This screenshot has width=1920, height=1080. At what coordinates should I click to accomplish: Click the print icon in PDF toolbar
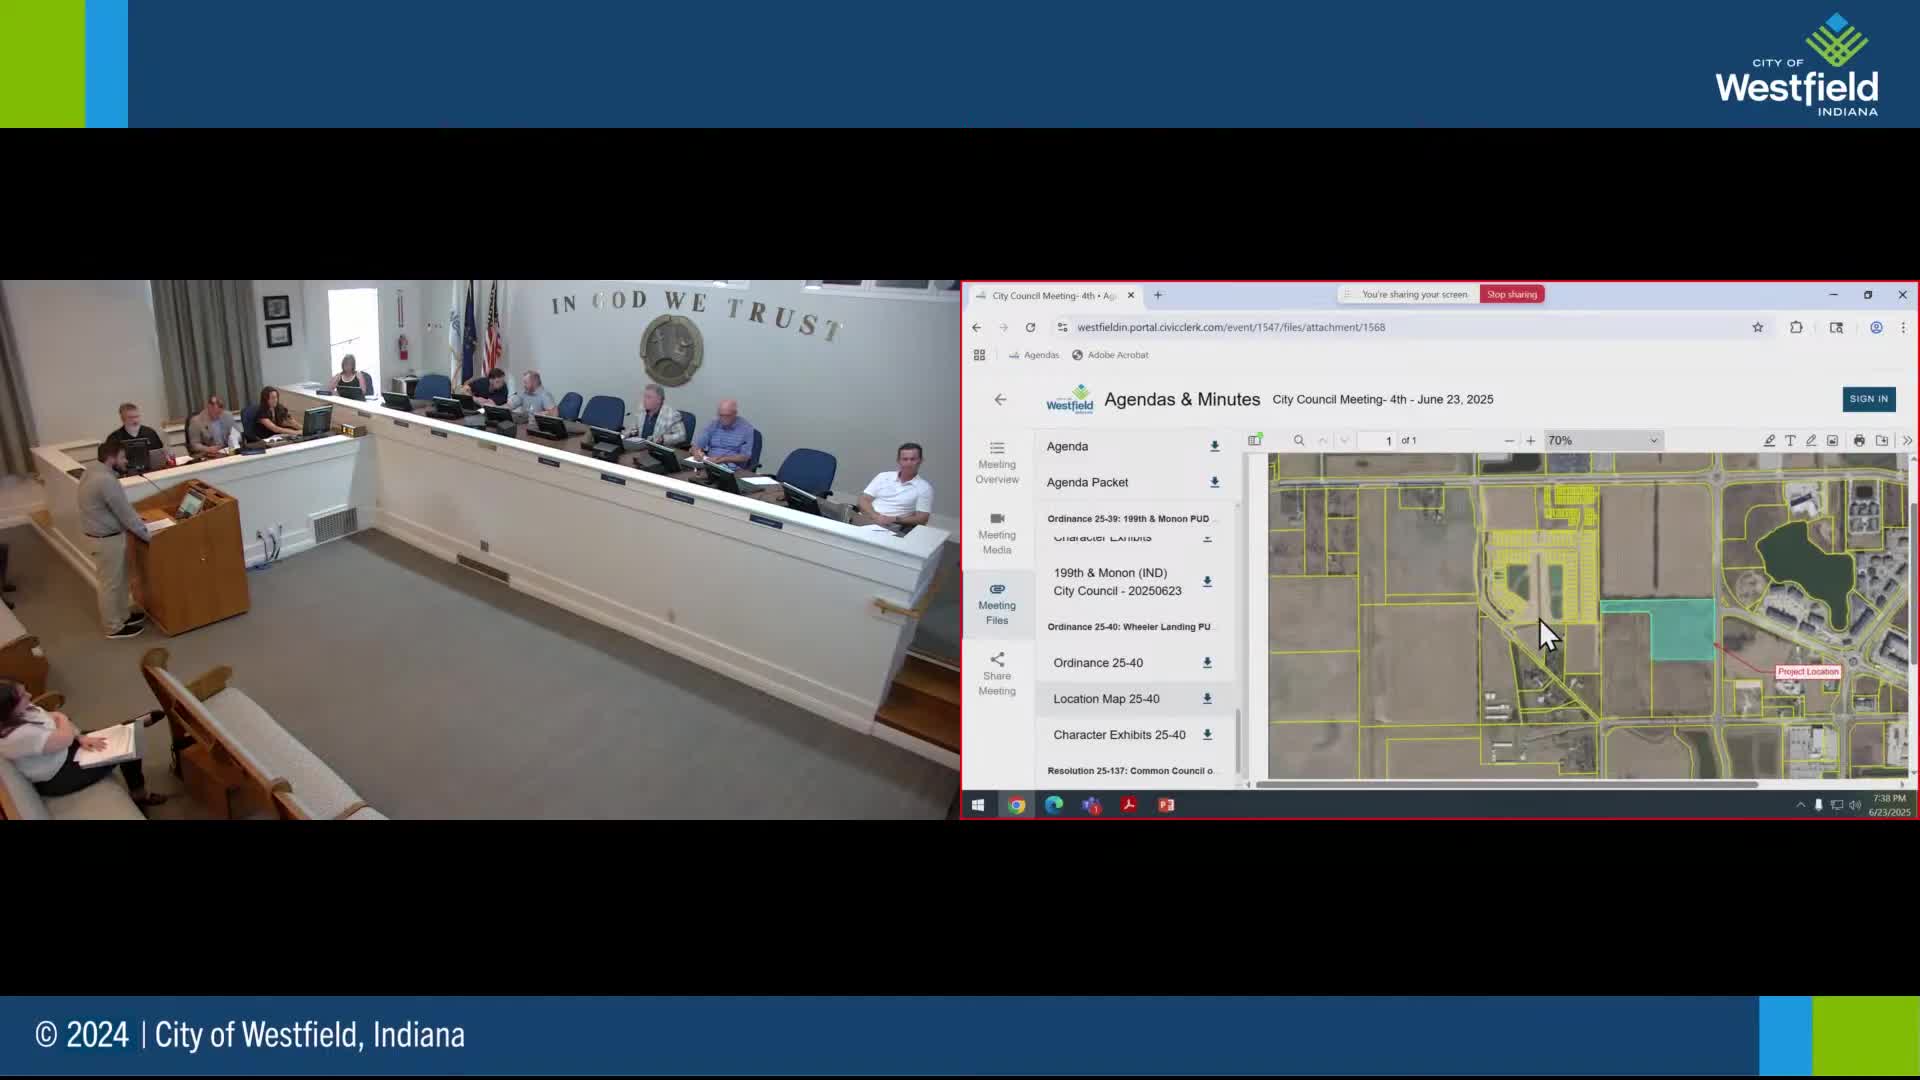pyautogui.click(x=1859, y=440)
